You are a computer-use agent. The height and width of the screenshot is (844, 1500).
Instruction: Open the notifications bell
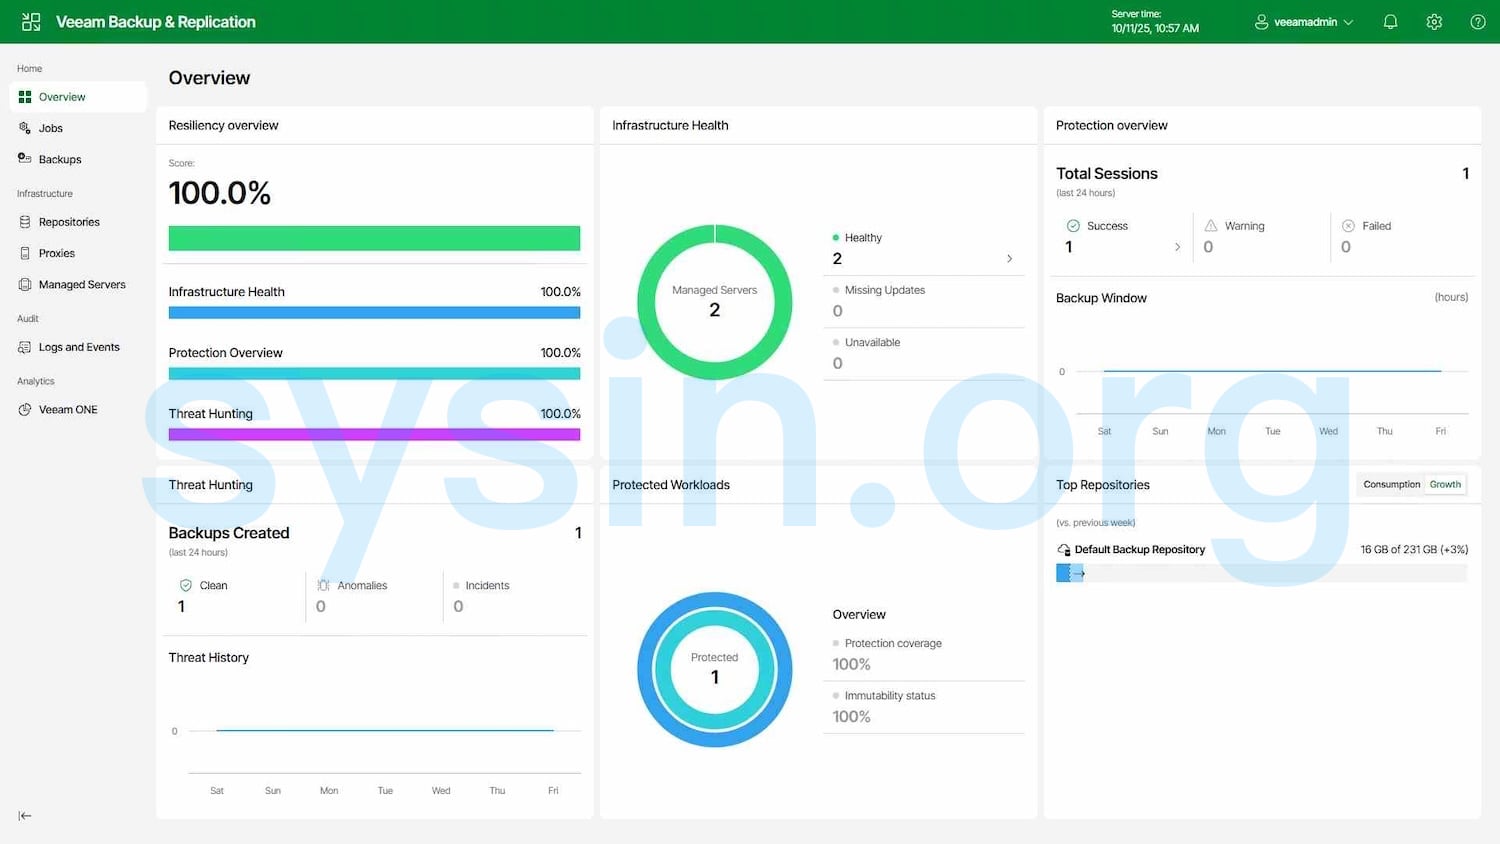click(x=1390, y=21)
